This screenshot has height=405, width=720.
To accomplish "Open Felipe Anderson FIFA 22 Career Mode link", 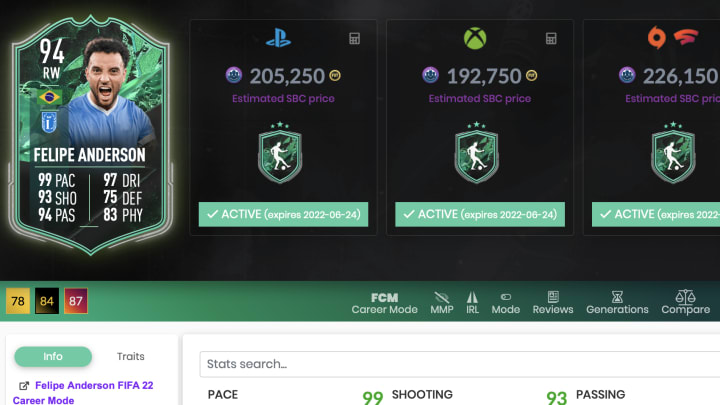I will click(83, 392).
